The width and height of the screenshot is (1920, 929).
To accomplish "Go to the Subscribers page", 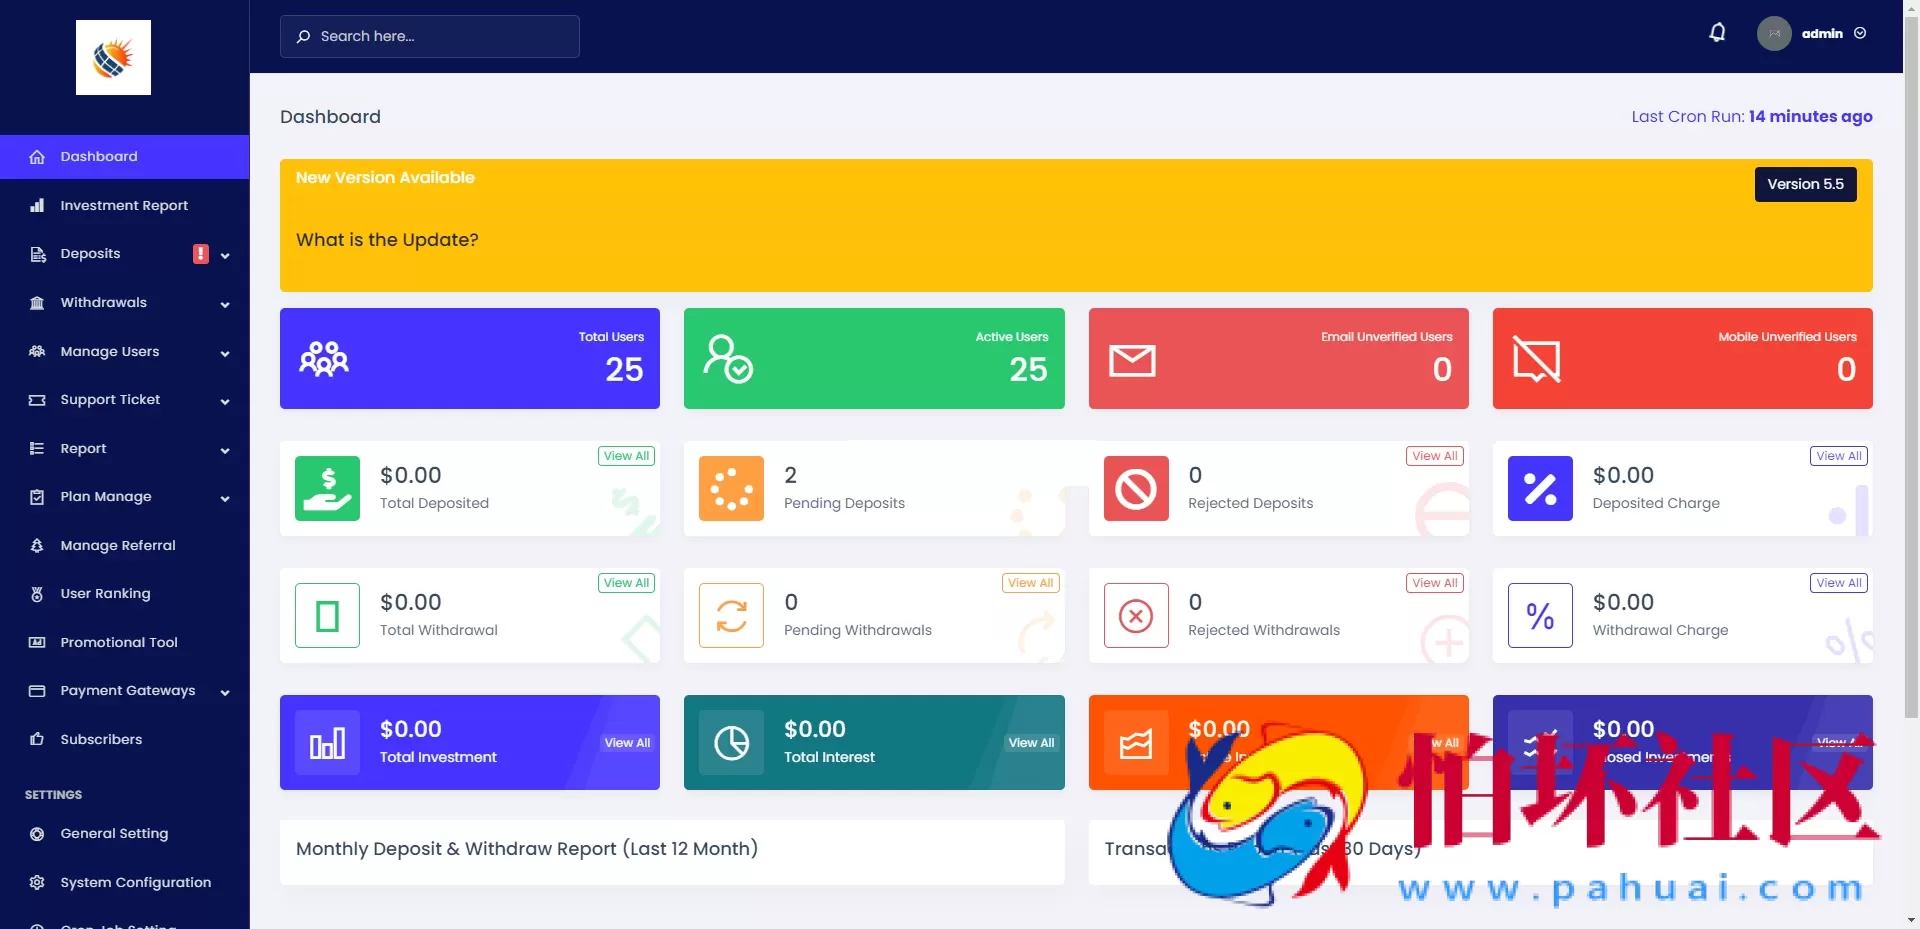I will [x=101, y=740].
